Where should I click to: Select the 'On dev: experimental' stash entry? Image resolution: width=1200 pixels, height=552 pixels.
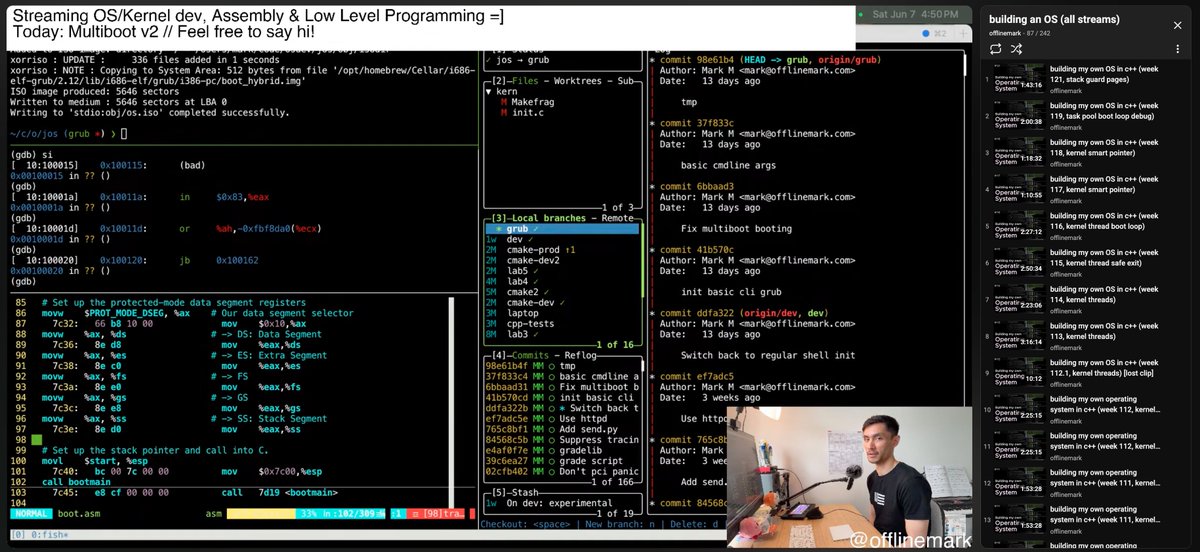(x=561, y=503)
